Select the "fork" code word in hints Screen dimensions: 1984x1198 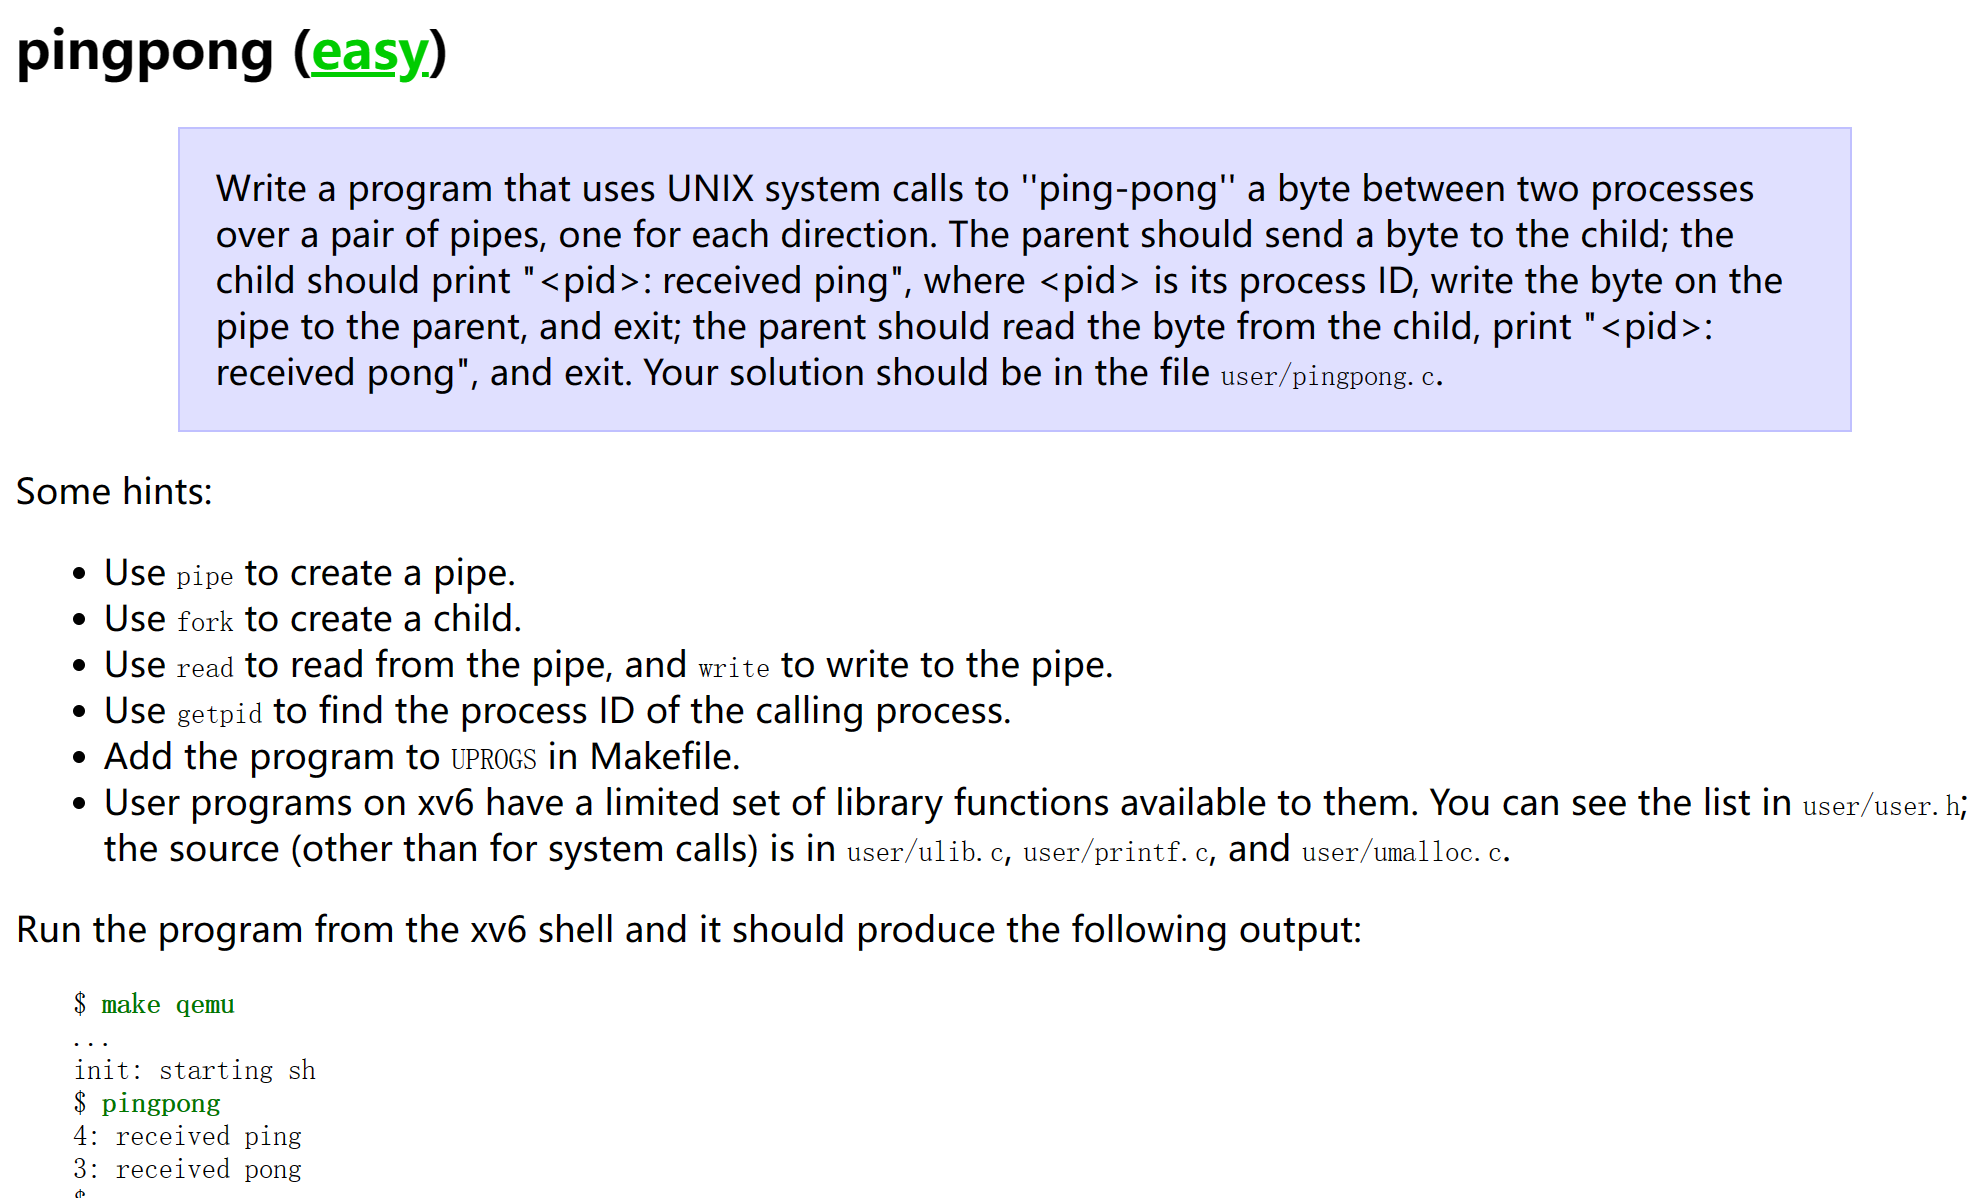coord(204,623)
